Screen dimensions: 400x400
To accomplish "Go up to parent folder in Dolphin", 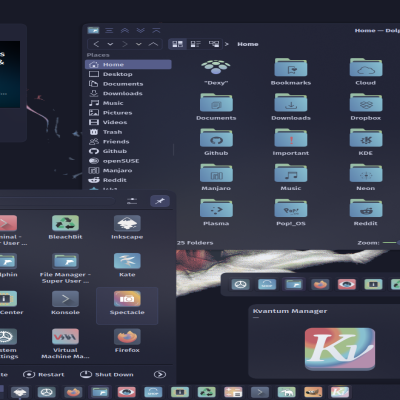I will click(153, 44).
